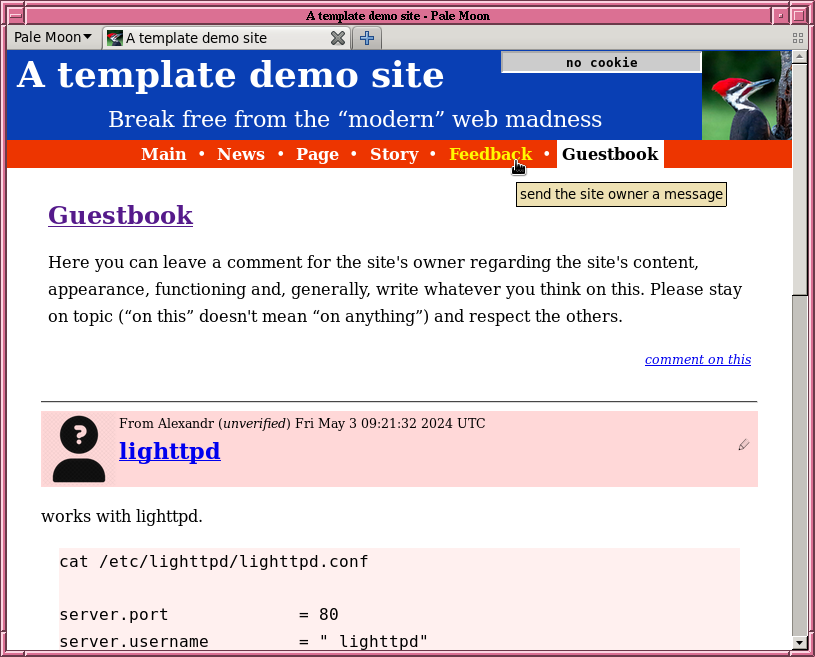Image resolution: width=815 pixels, height=657 pixels.
Task: Click the vertical scrollbar thumb
Action: (799, 180)
